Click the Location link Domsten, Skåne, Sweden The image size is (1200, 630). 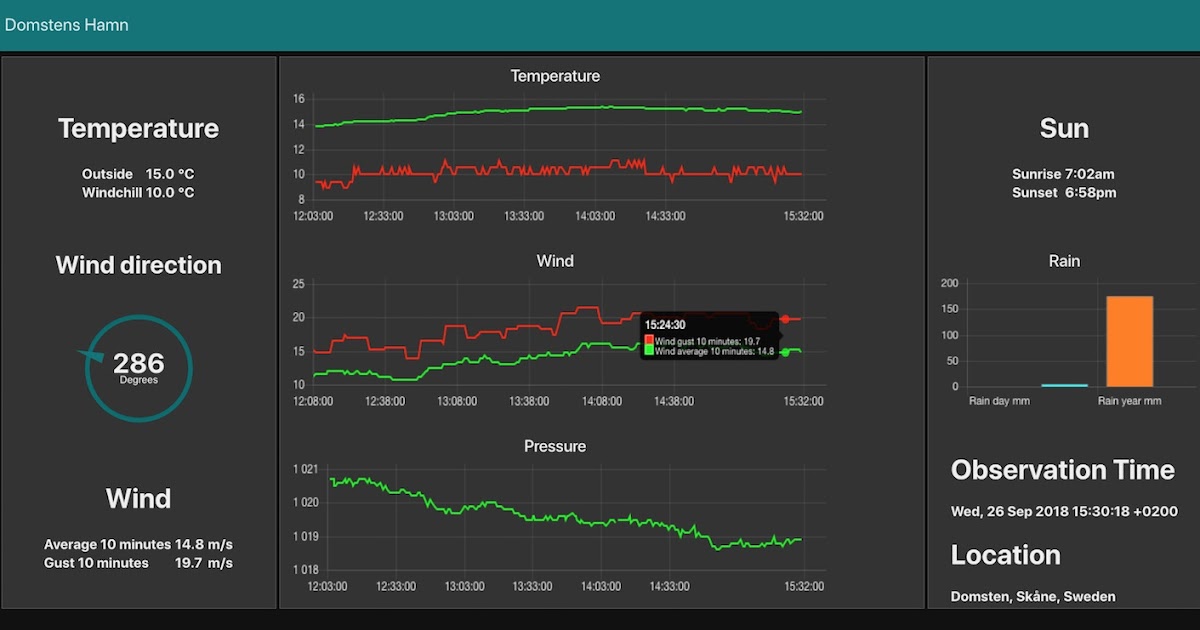point(1034,596)
